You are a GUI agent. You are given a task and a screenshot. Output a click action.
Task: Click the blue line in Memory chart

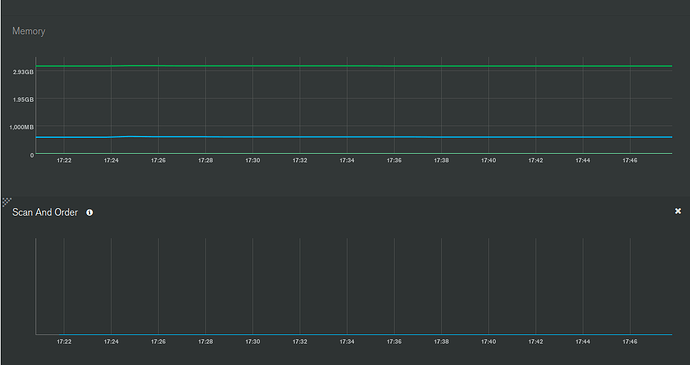(x=354, y=137)
